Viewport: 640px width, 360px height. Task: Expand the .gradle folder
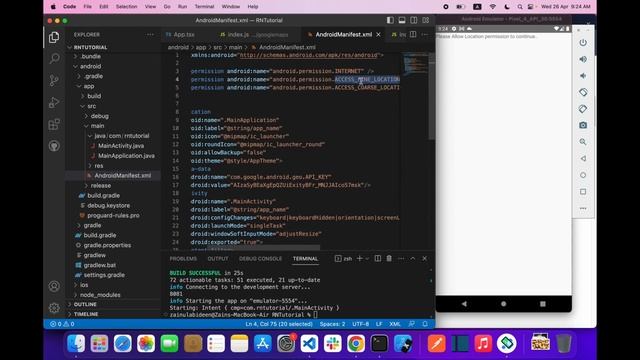tap(93, 76)
